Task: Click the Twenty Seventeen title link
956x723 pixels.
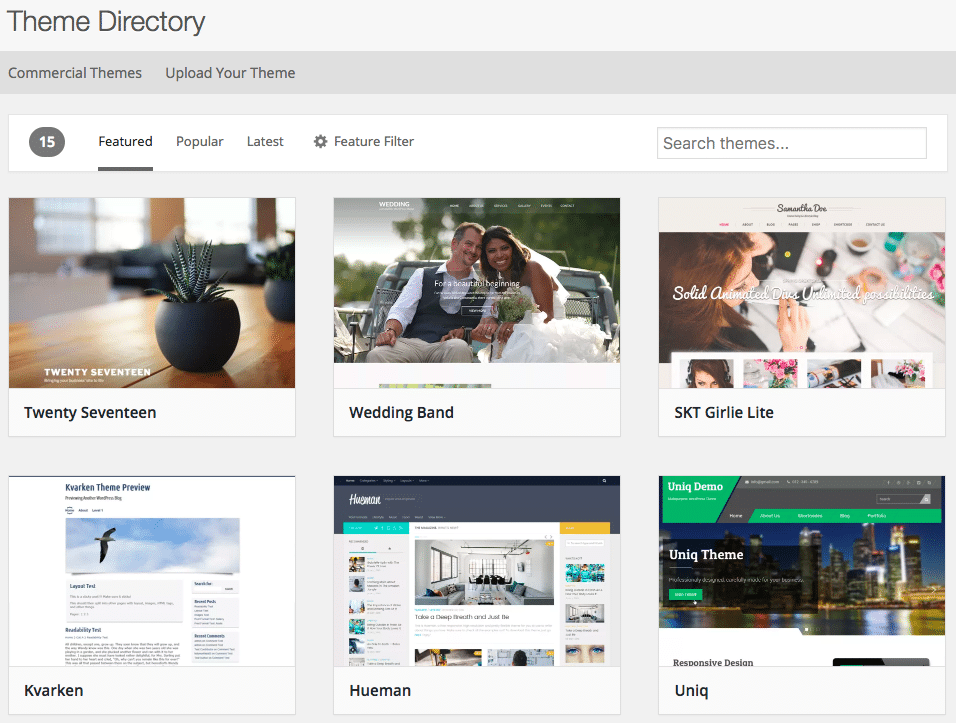Action: pyautogui.click(x=91, y=412)
